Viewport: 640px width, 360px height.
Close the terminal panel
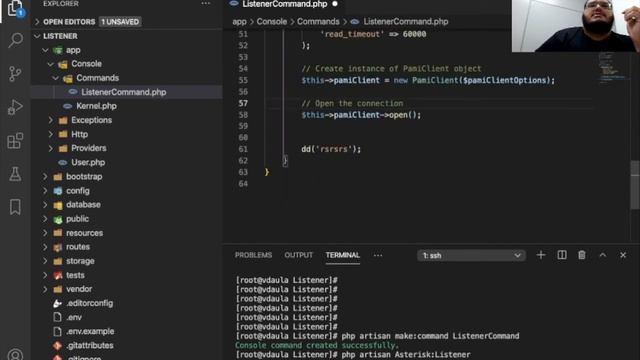point(623,255)
